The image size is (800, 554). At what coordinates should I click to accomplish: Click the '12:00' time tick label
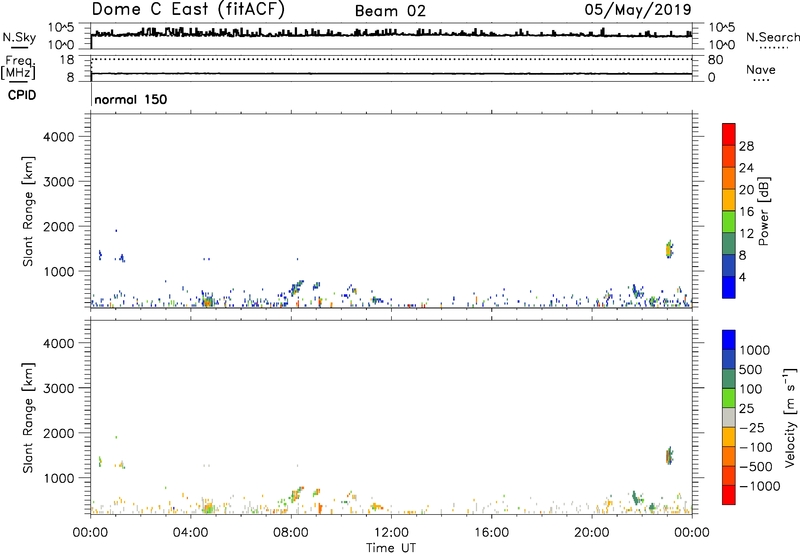point(391,533)
